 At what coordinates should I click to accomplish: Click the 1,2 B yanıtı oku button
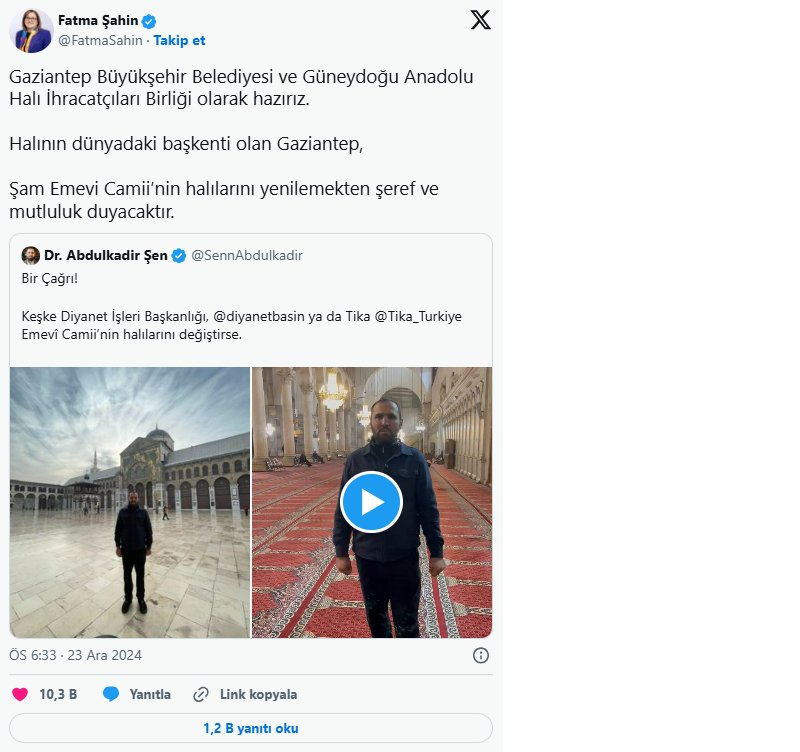click(250, 728)
